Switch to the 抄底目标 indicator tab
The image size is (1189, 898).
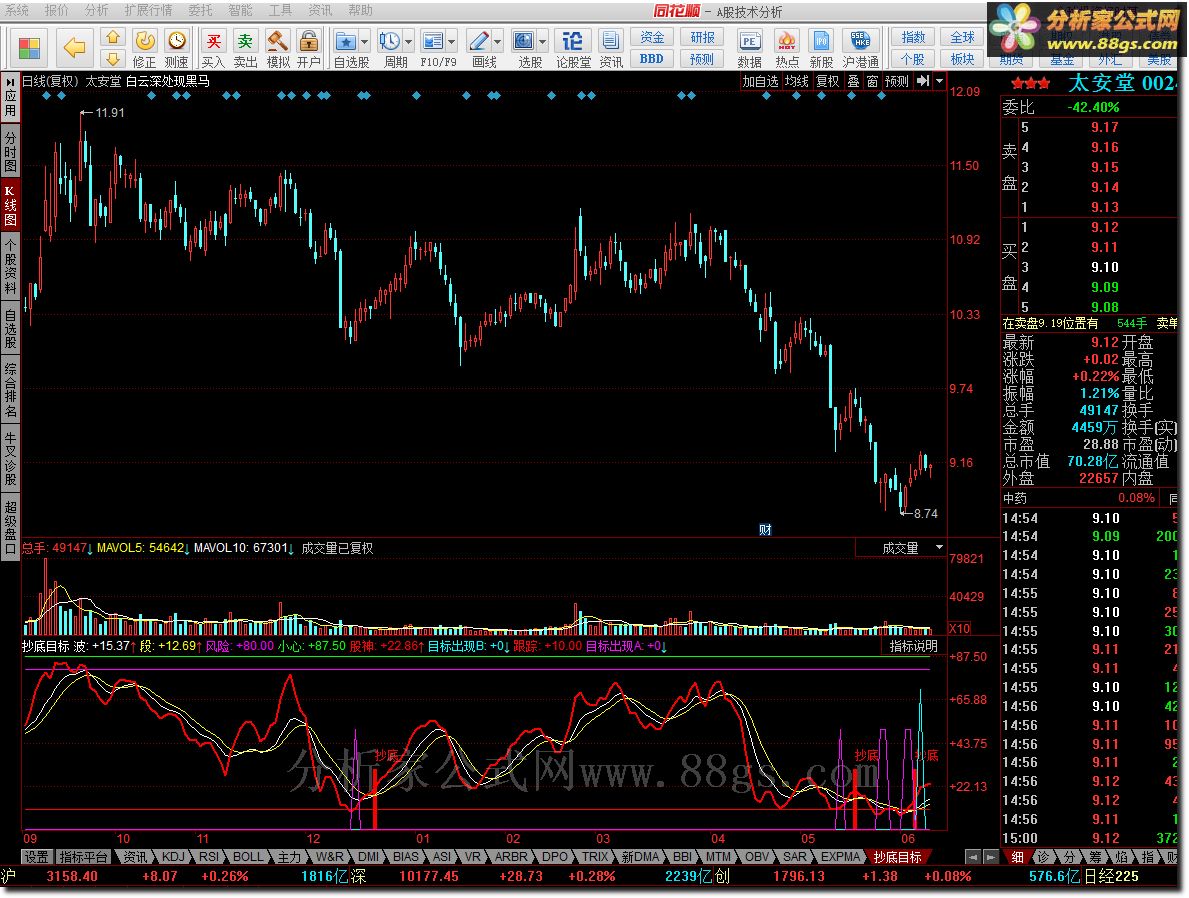pos(897,857)
